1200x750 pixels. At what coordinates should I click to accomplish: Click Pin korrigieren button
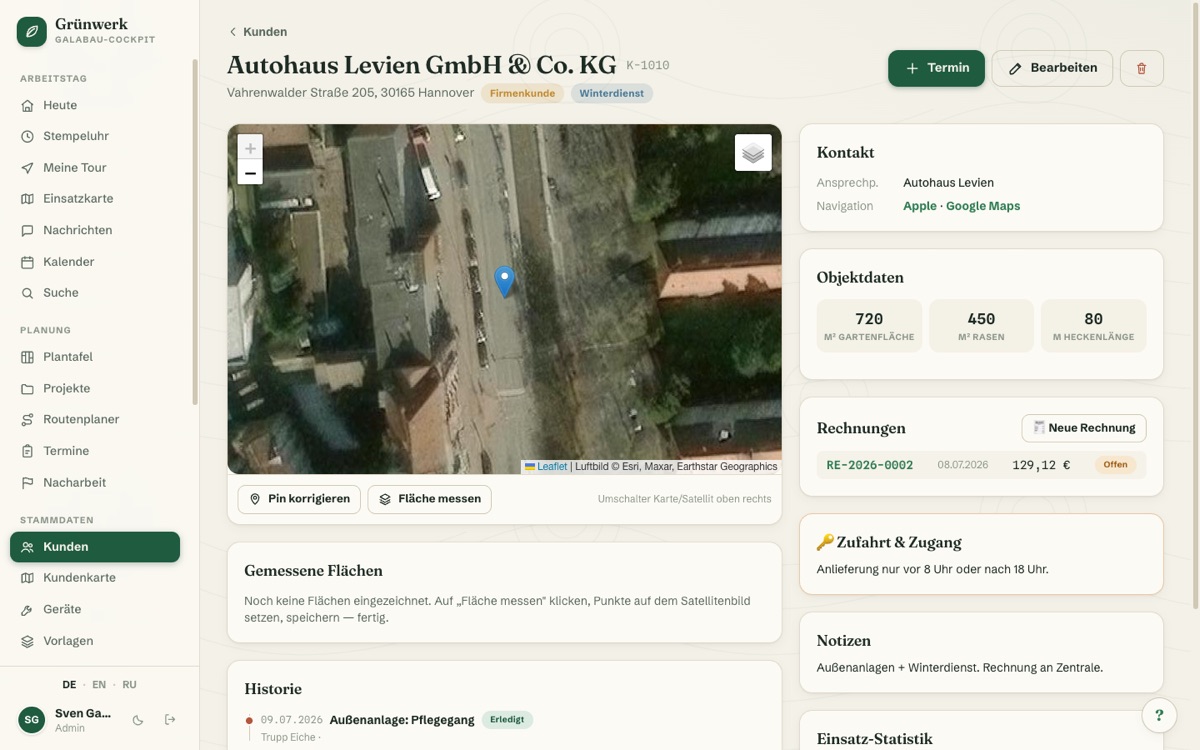pyautogui.click(x=299, y=499)
